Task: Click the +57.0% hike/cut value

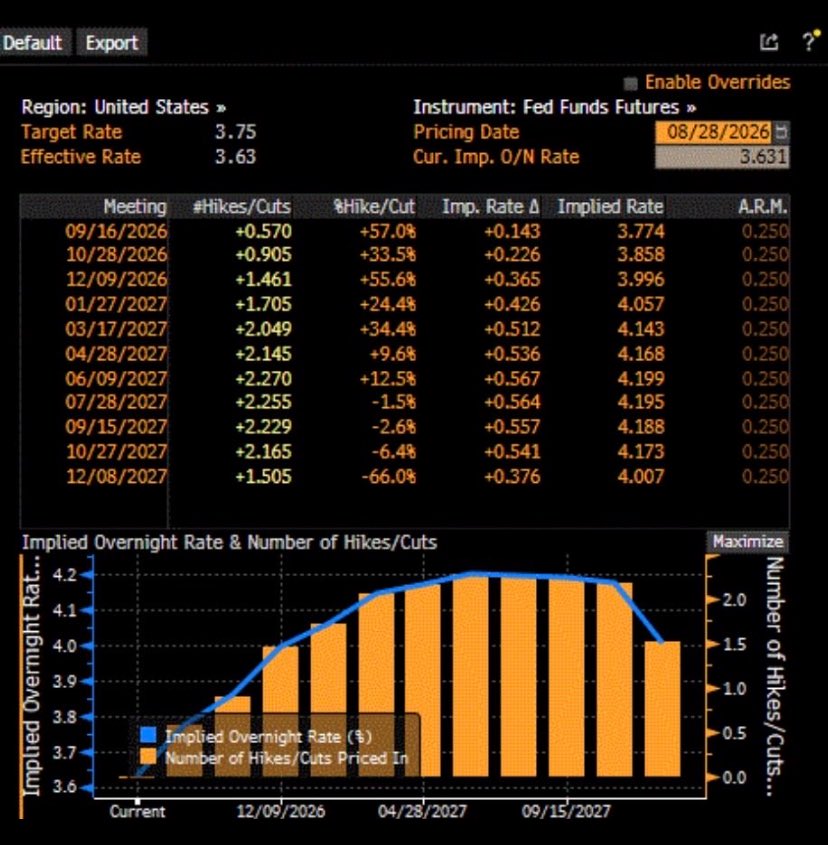Action: pyautogui.click(x=388, y=231)
